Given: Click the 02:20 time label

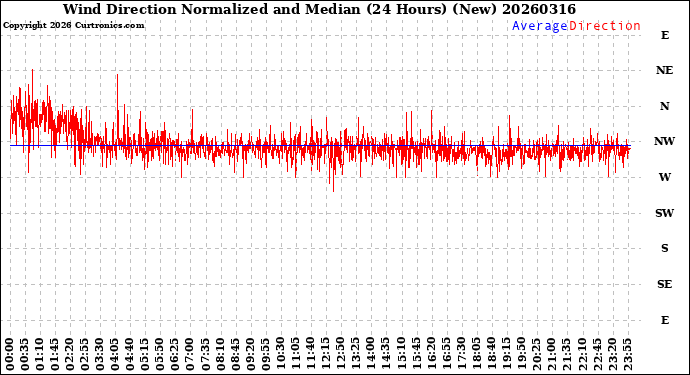Looking at the screenshot, I should [70, 354].
